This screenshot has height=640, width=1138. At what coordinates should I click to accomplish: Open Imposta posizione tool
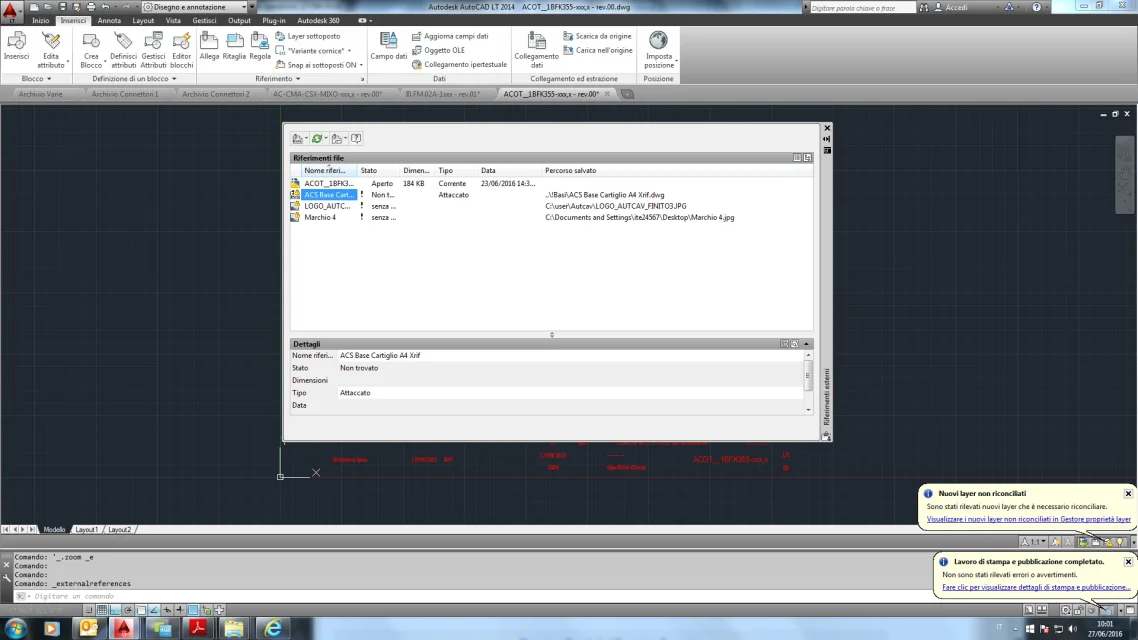pos(659,50)
